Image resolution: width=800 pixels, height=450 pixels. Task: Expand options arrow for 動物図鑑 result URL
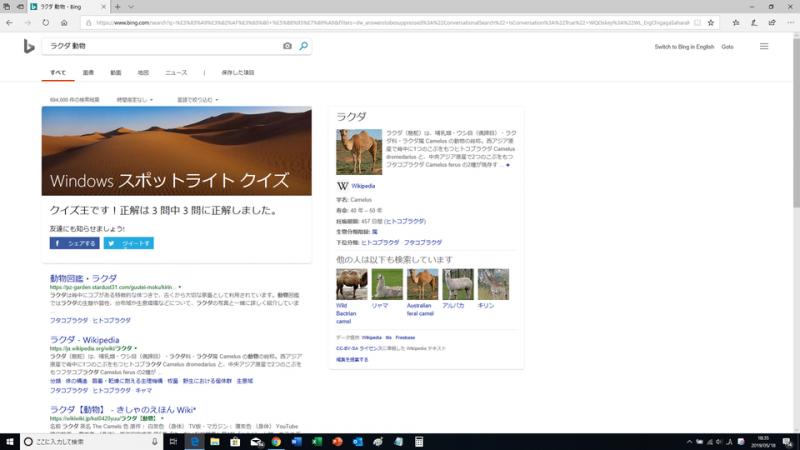click(x=180, y=287)
